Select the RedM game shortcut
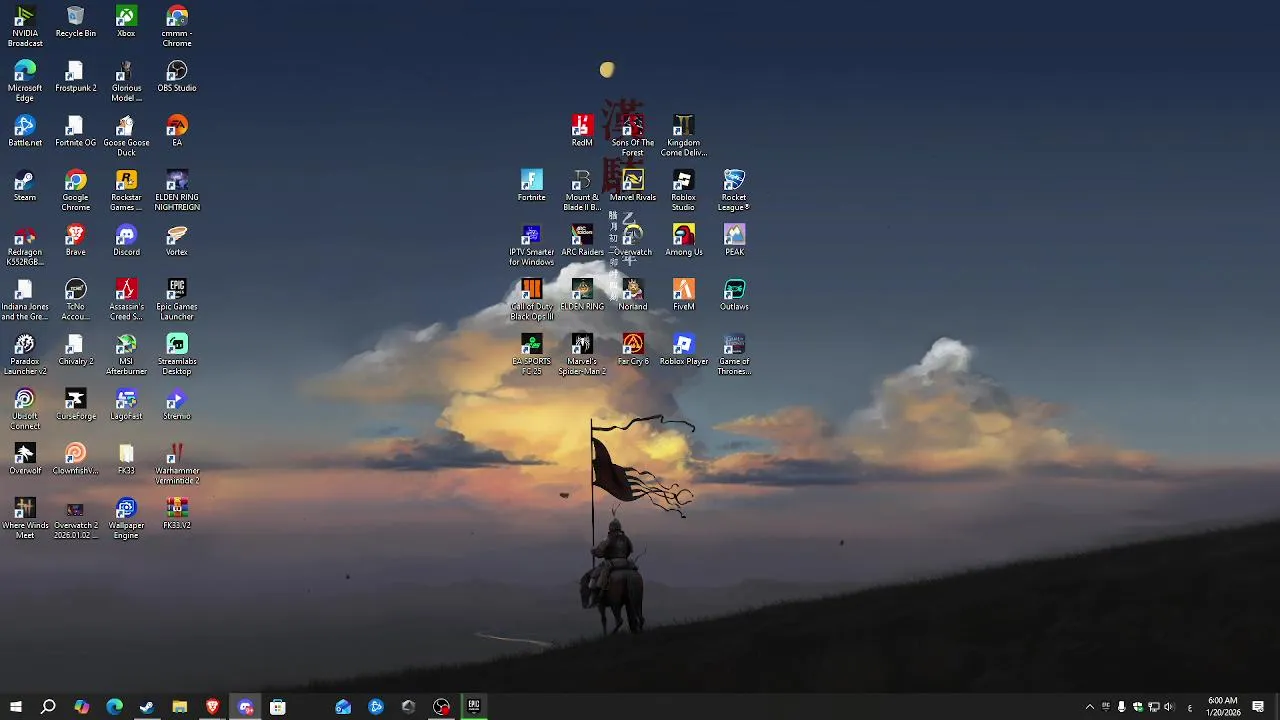This screenshot has height=720, width=1280. point(582,132)
